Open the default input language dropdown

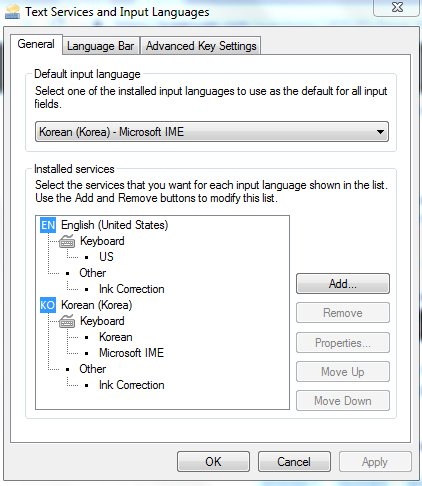(212, 132)
